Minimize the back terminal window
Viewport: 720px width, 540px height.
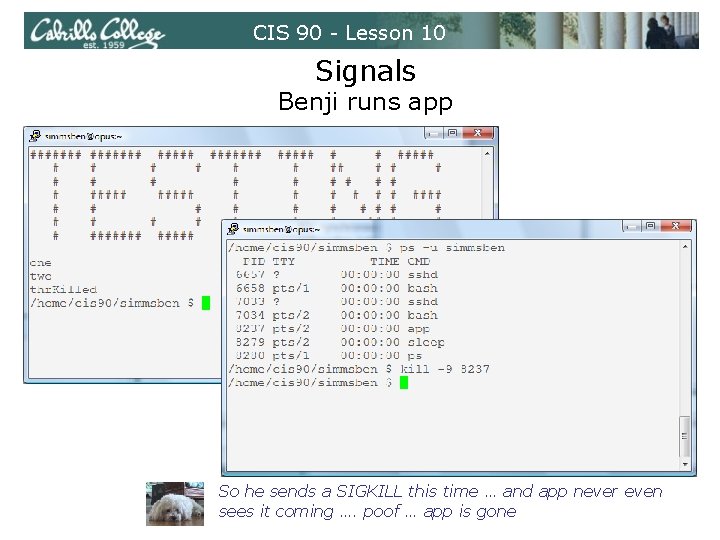pos(434,133)
